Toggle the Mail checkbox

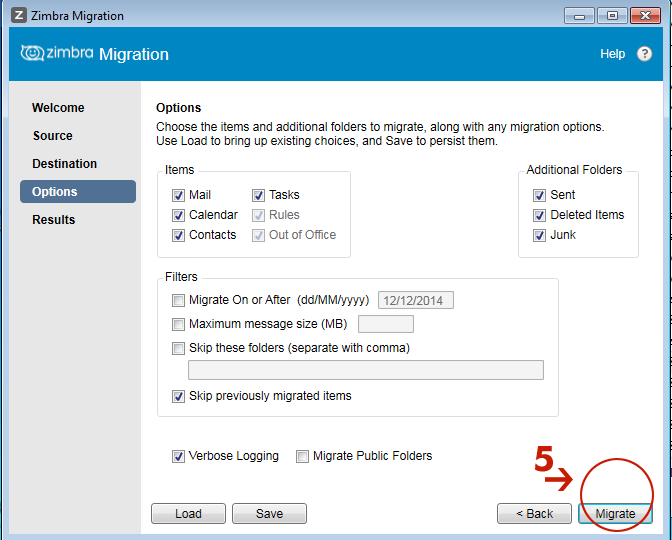pos(178,195)
